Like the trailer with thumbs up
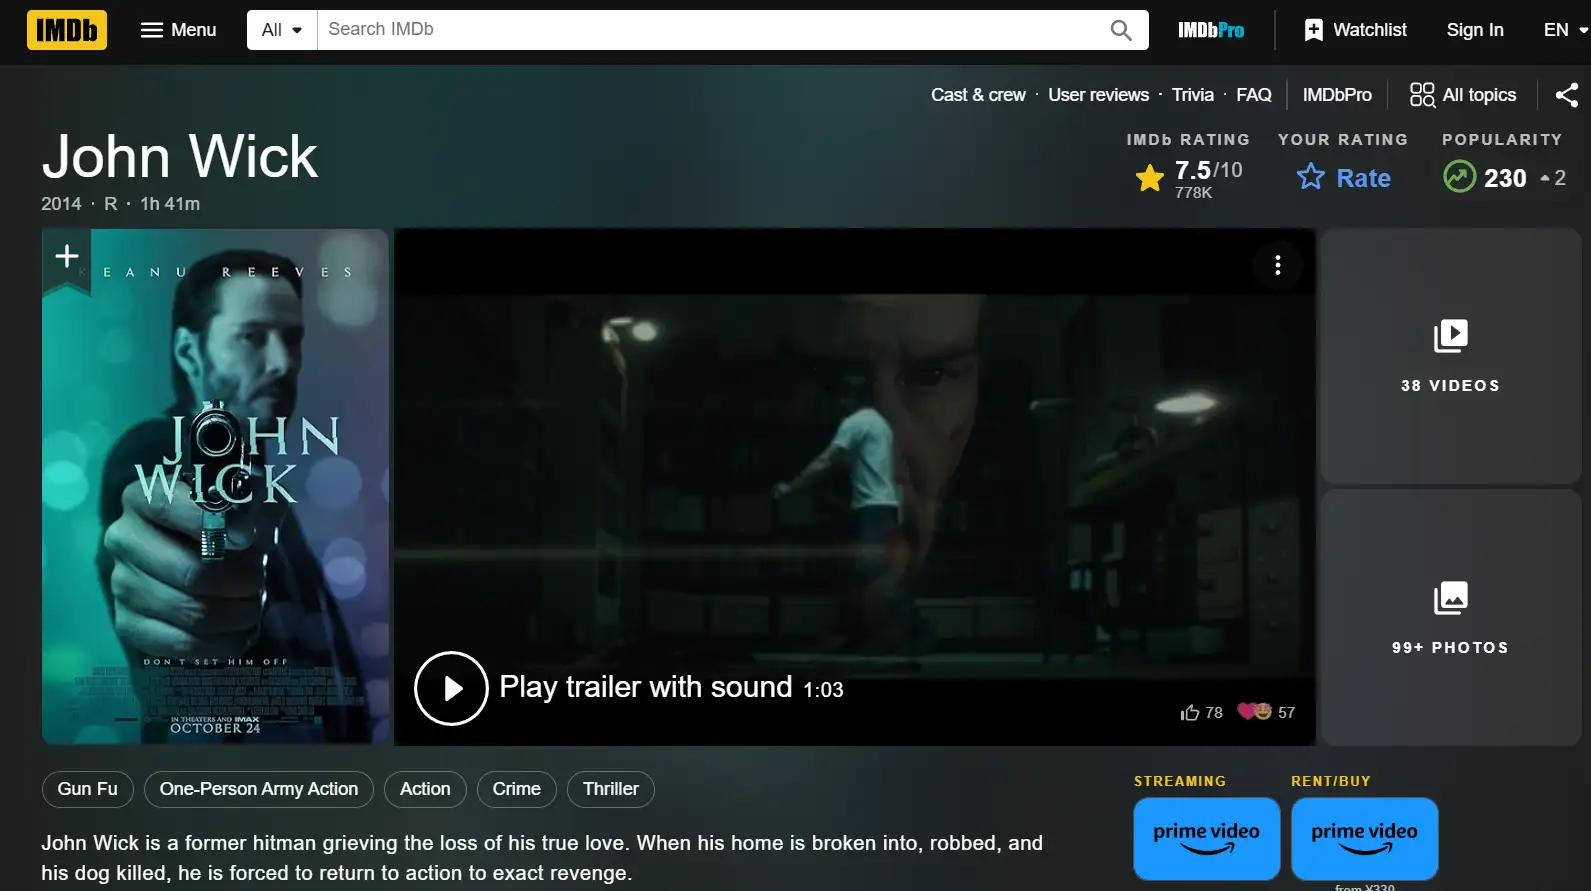This screenshot has width=1591, height=891. click(x=1201, y=712)
